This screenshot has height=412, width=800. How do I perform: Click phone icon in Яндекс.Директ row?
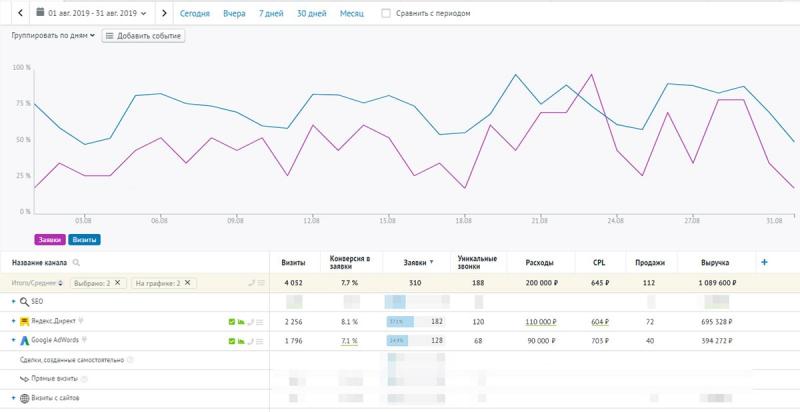coord(251,322)
